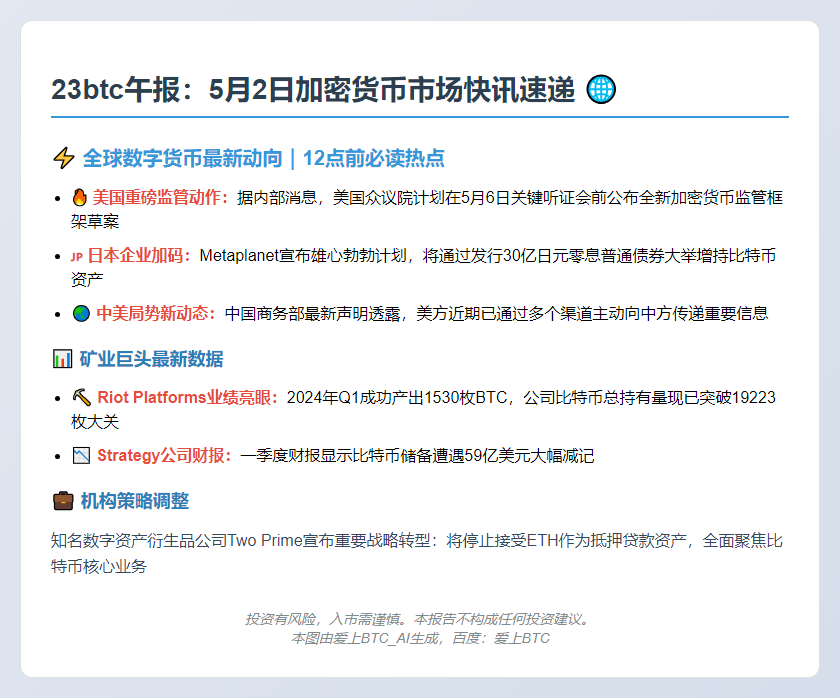Click the red label Riot Platforms业绩亮眼
840x698 pixels.
point(187,397)
